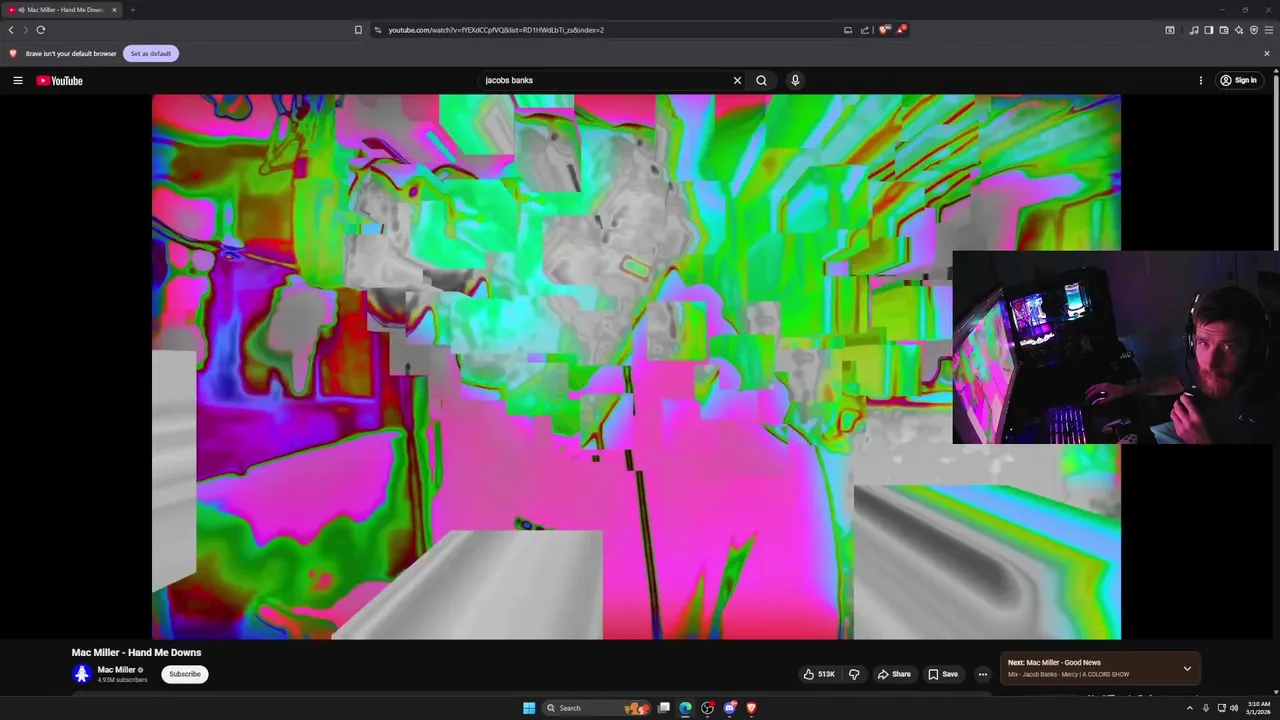Image resolution: width=1280 pixels, height=720 pixels.
Task: Click the video player area
Action: 636,366
